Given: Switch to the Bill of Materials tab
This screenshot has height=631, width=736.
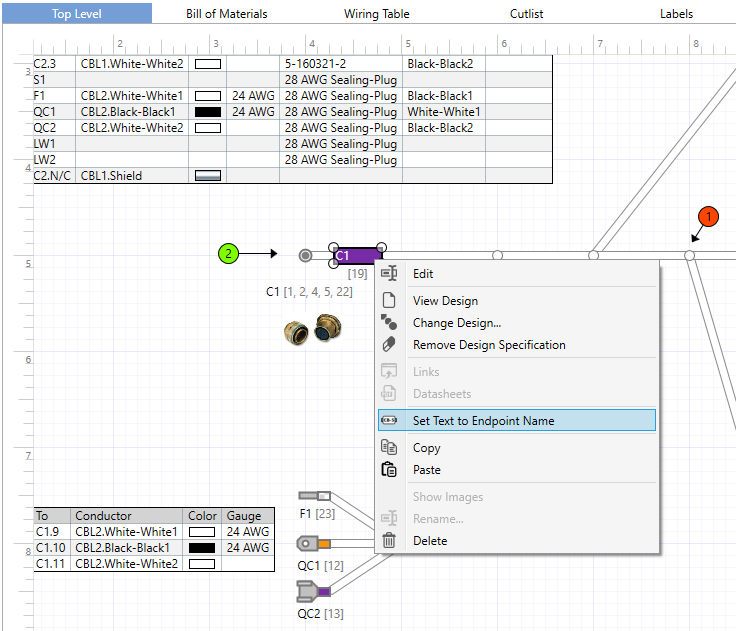Looking at the screenshot, I should click(227, 14).
